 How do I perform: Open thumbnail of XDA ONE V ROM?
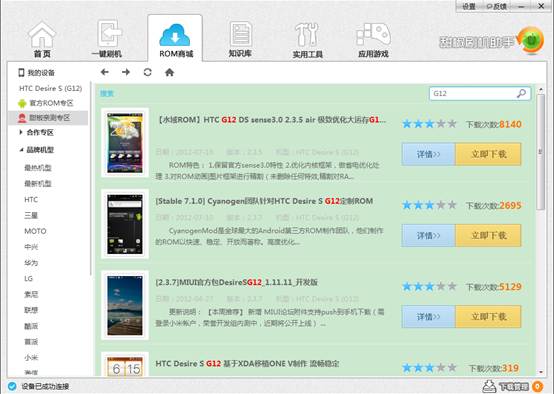click(125, 364)
